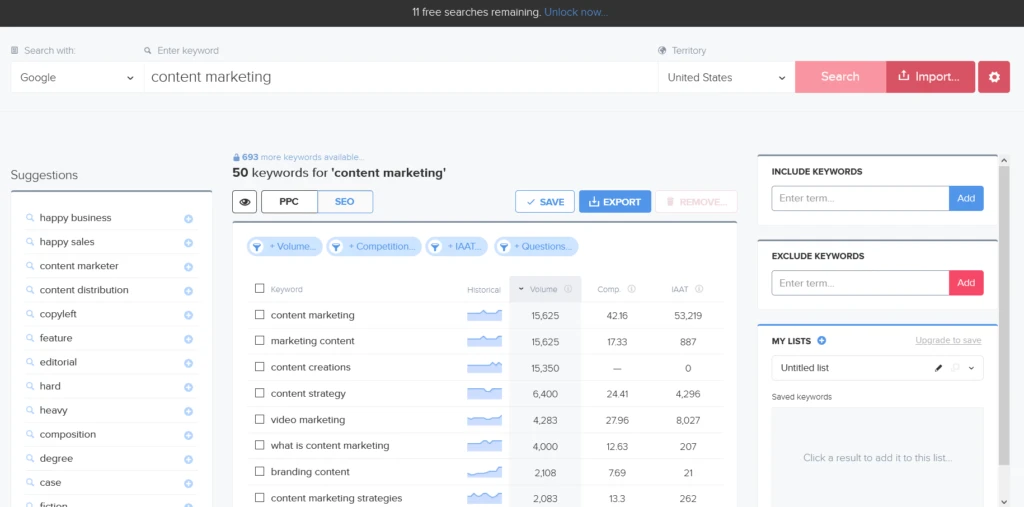
Task: Open the Google search engine dropdown
Action: (77, 77)
